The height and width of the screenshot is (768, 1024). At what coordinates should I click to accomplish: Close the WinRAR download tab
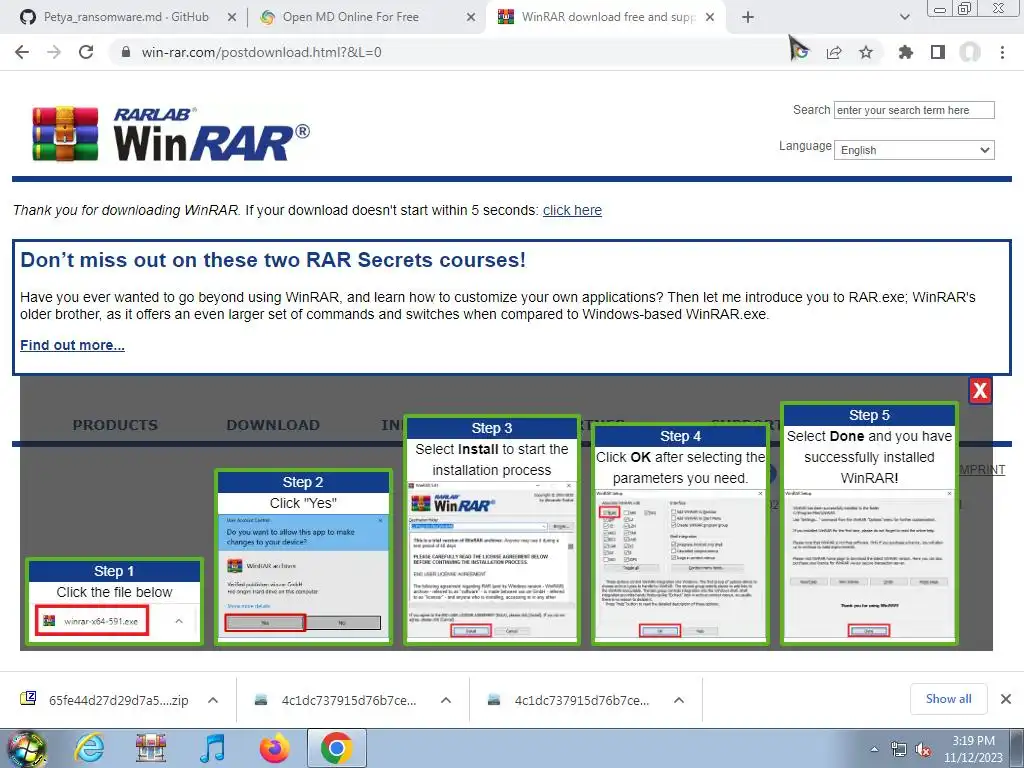click(x=711, y=18)
